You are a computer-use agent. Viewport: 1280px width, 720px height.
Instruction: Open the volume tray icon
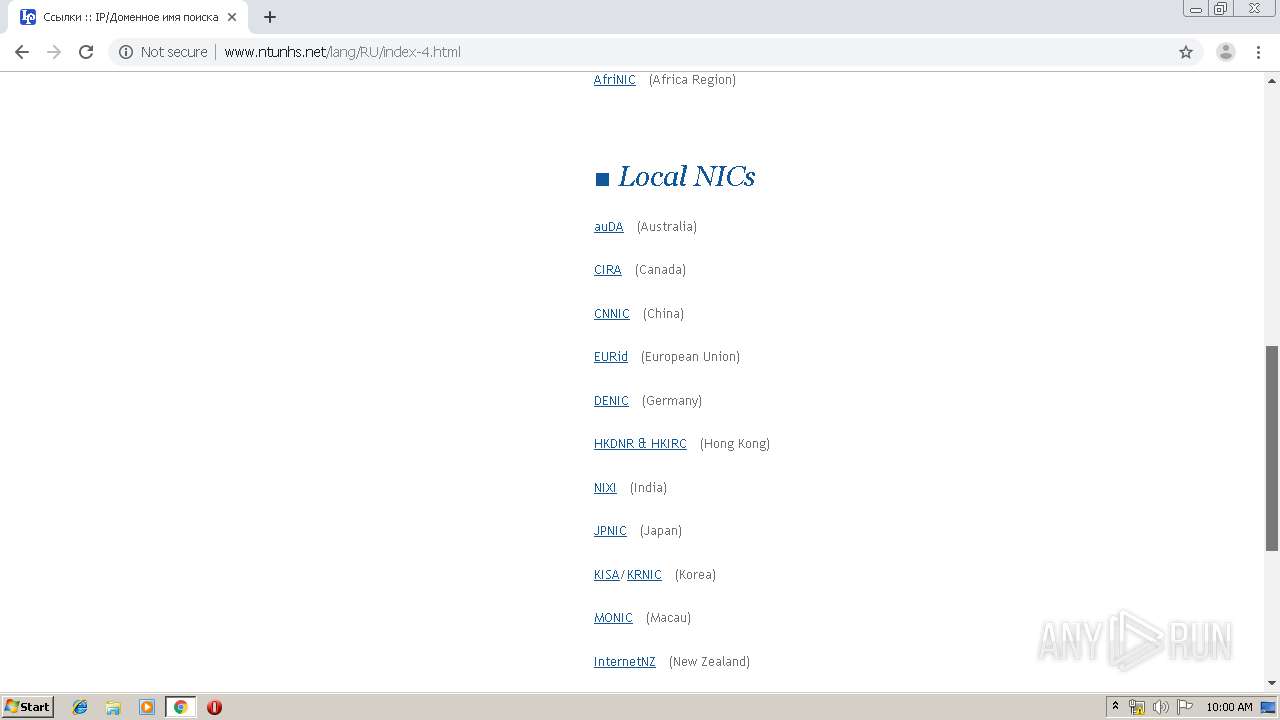tap(1160, 707)
